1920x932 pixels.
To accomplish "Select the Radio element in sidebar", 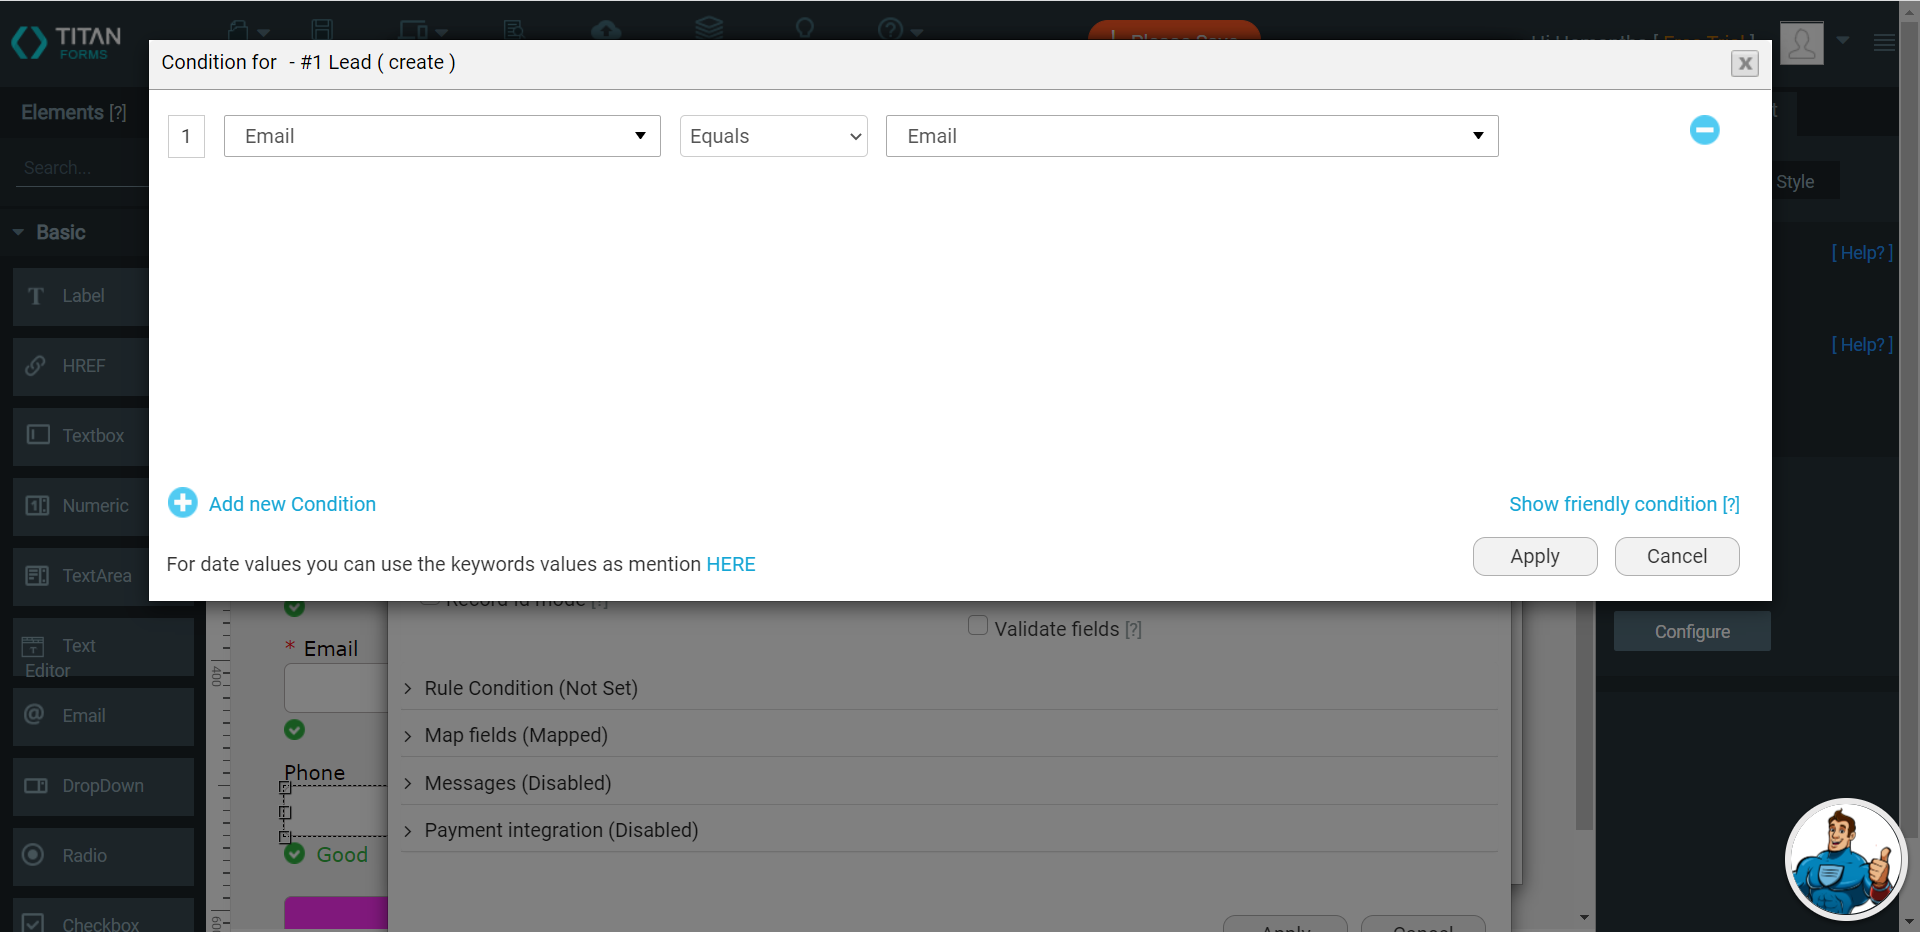I will click(82, 856).
